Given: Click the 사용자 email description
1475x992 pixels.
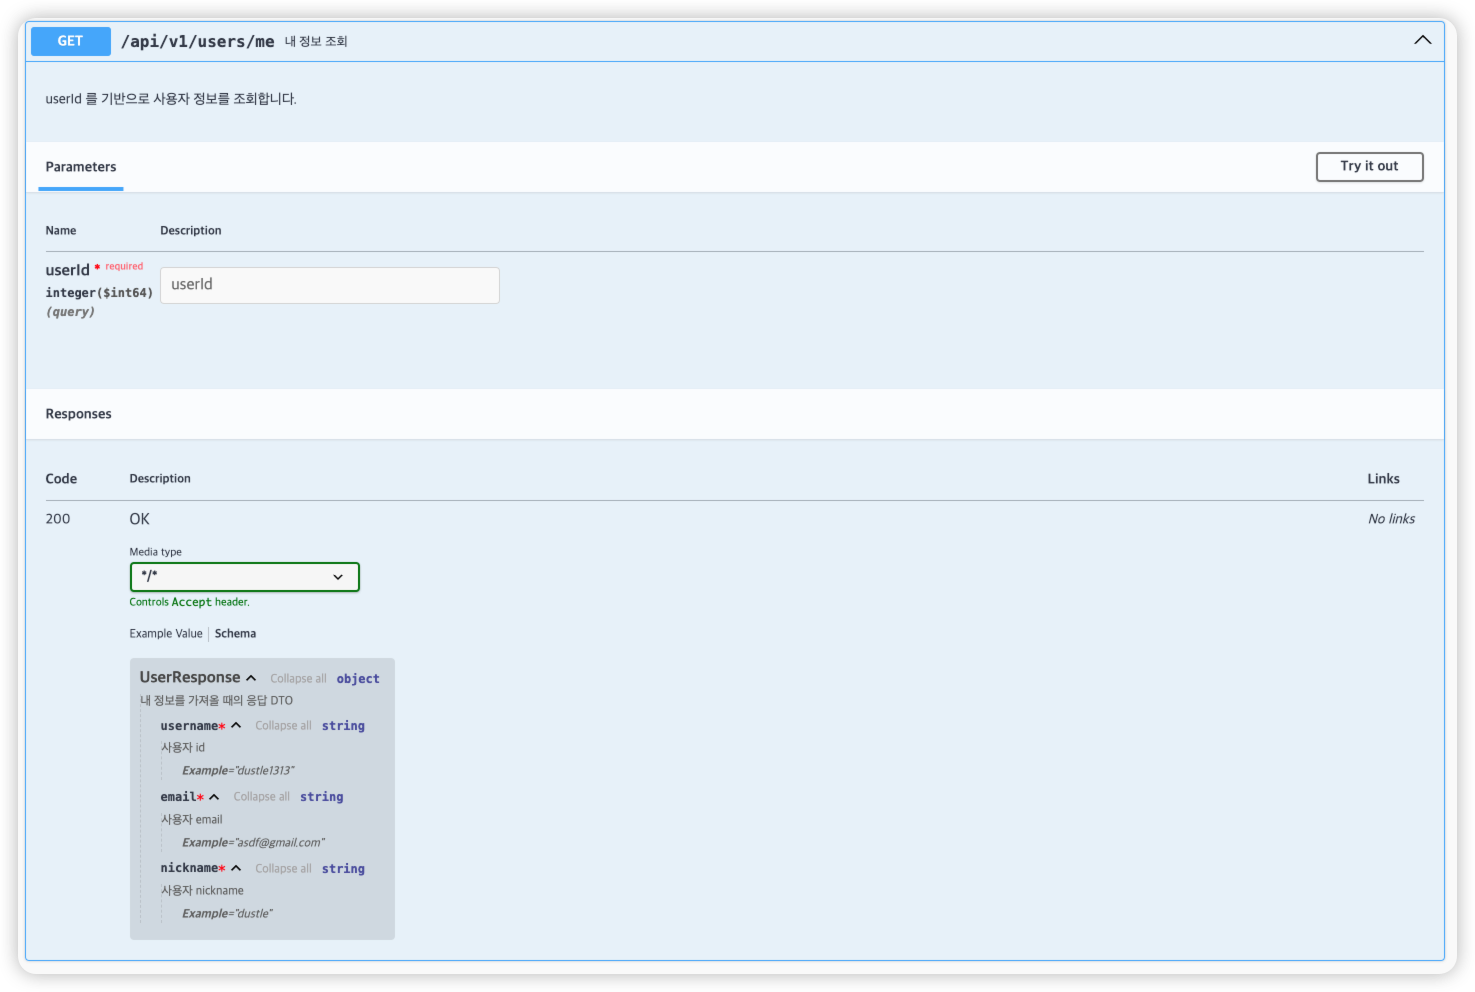Looking at the screenshot, I should pyautogui.click(x=192, y=820).
